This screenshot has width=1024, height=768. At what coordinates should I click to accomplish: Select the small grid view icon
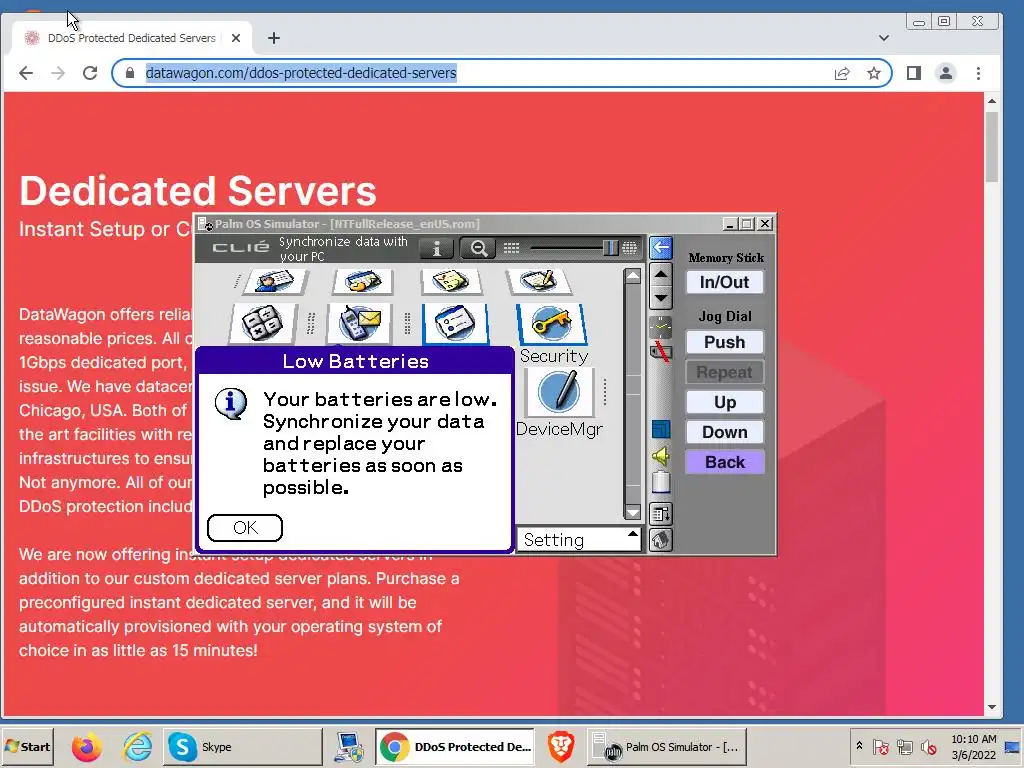[511, 248]
